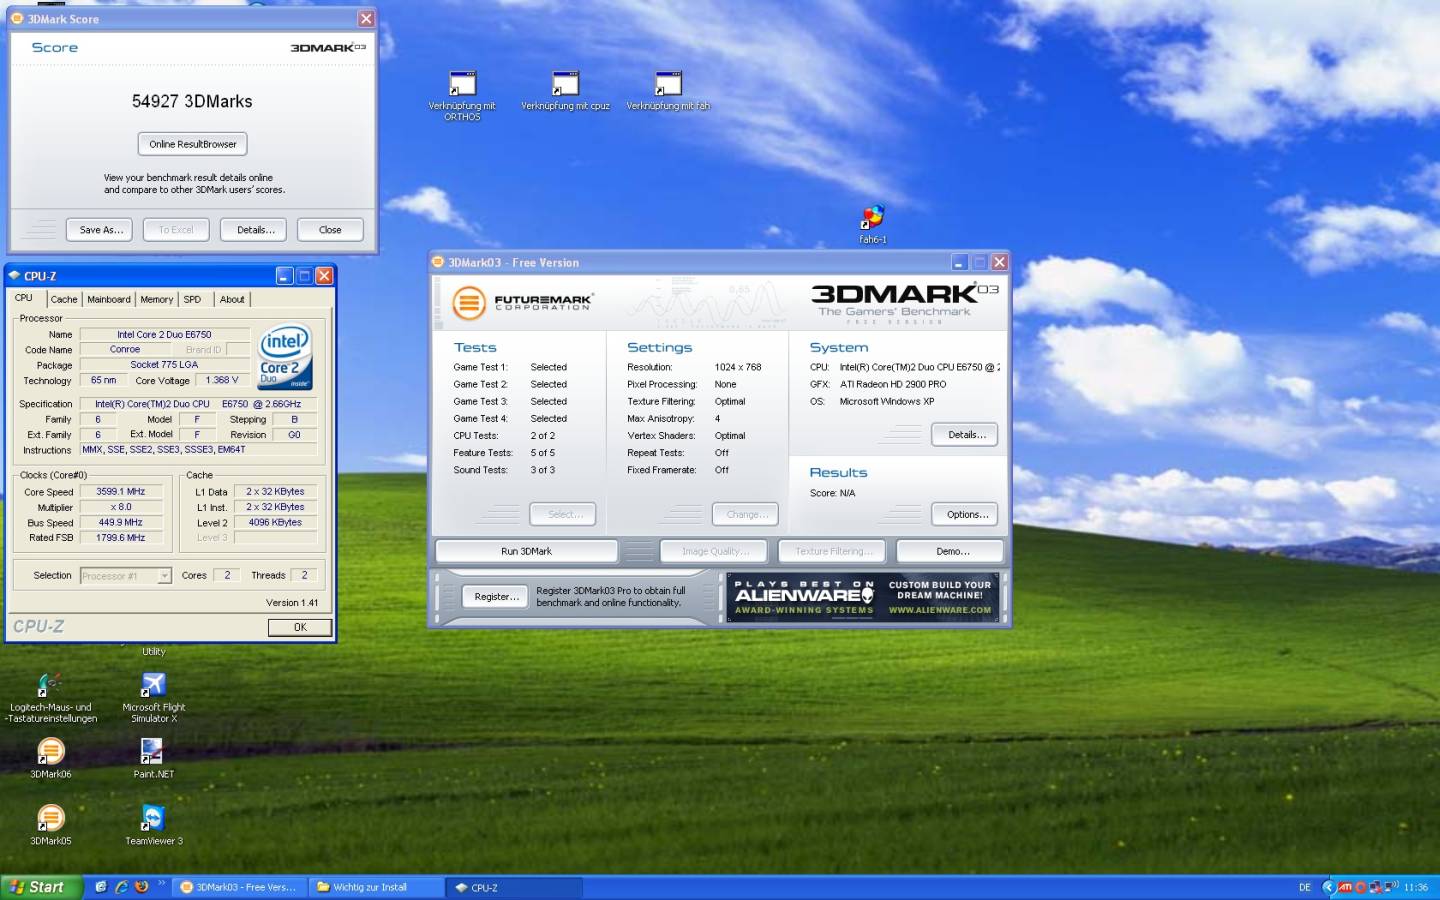Click the Demo… button
The height and width of the screenshot is (900, 1440).
[952, 551]
